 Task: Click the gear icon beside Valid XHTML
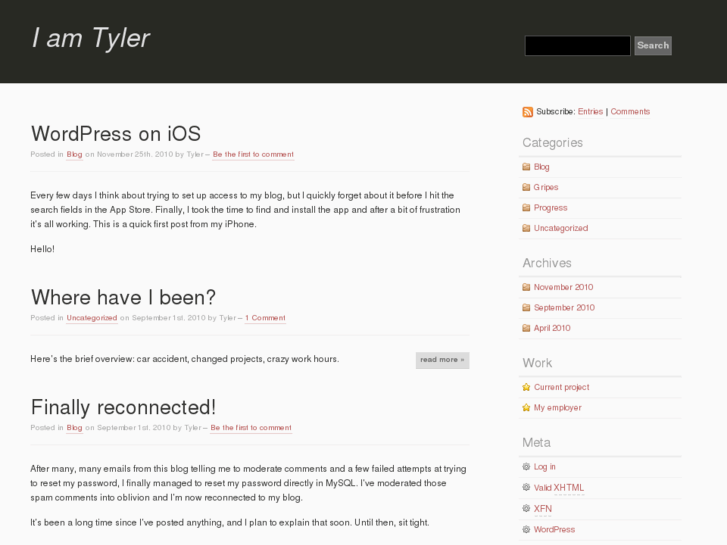click(x=526, y=487)
